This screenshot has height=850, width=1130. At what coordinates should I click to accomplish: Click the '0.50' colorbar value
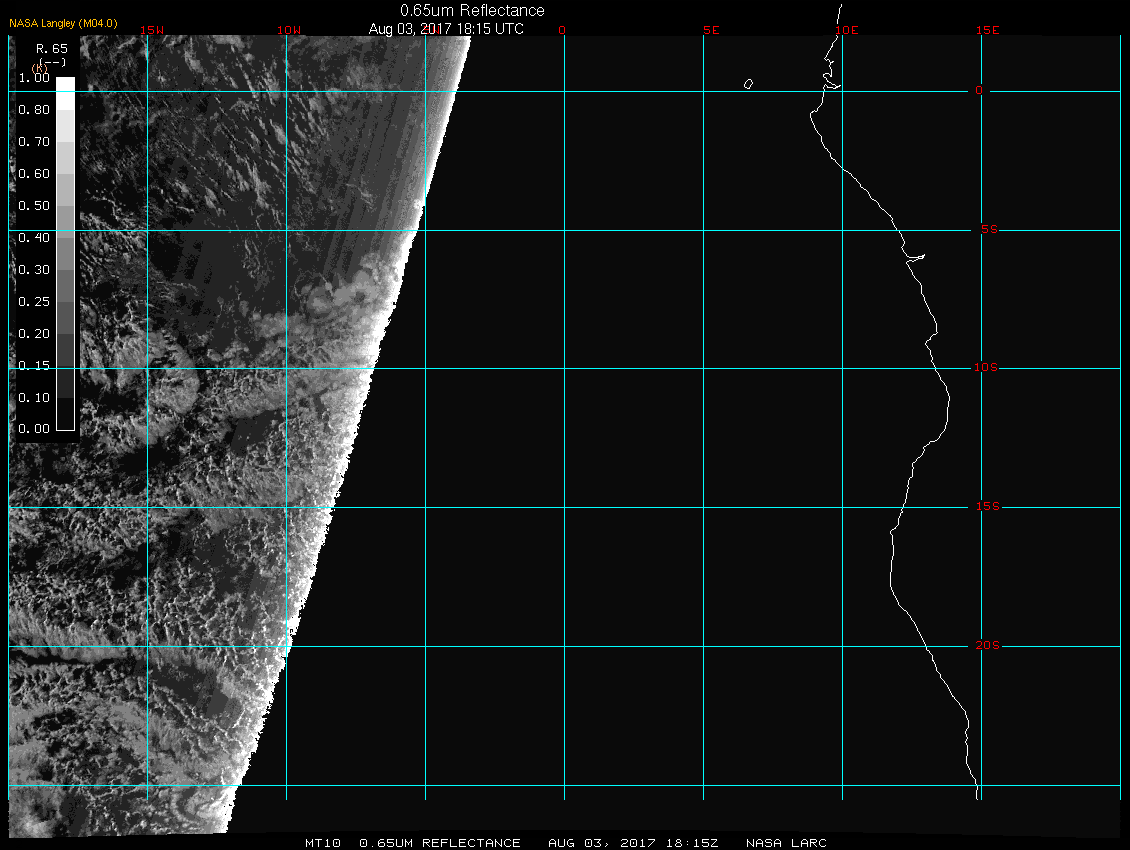[34, 205]
